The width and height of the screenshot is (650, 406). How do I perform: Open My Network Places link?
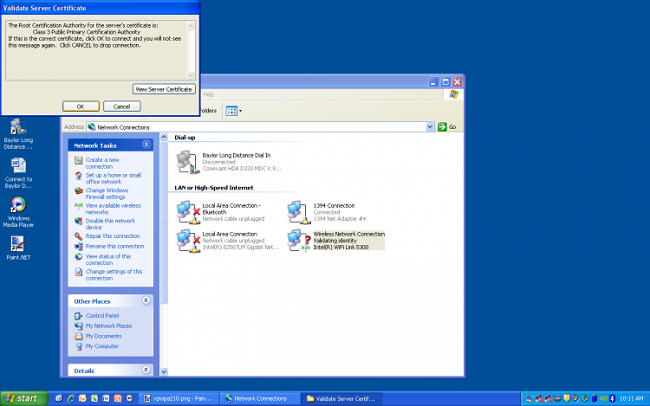pos(109,326)
